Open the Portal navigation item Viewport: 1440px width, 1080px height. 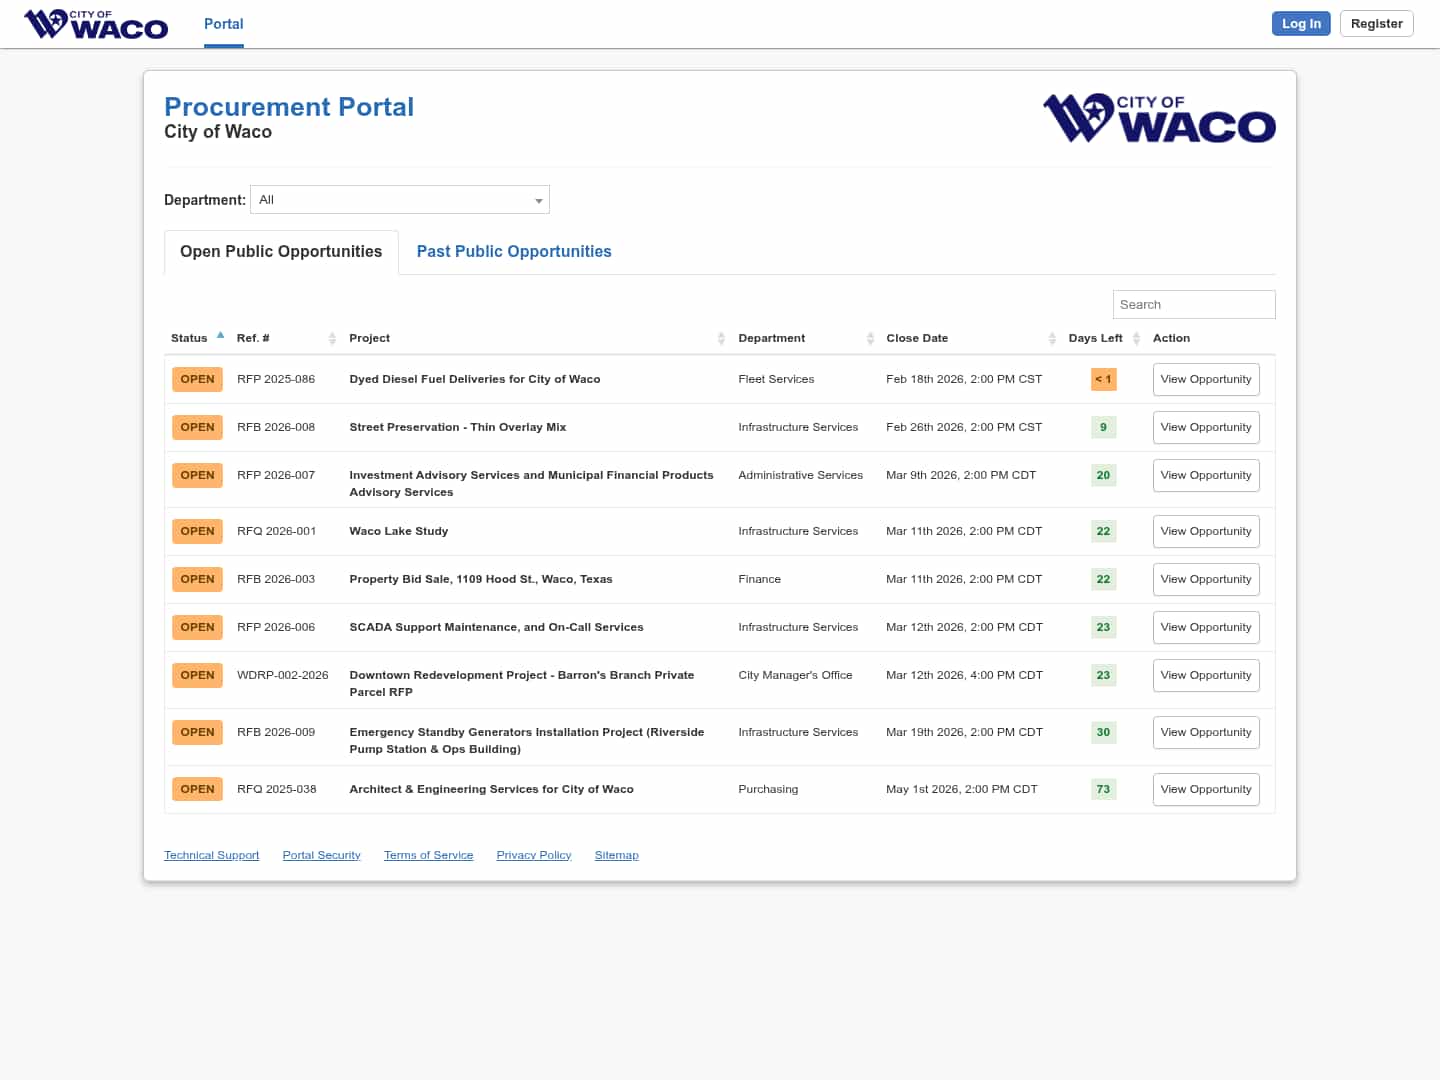(224, 24)
